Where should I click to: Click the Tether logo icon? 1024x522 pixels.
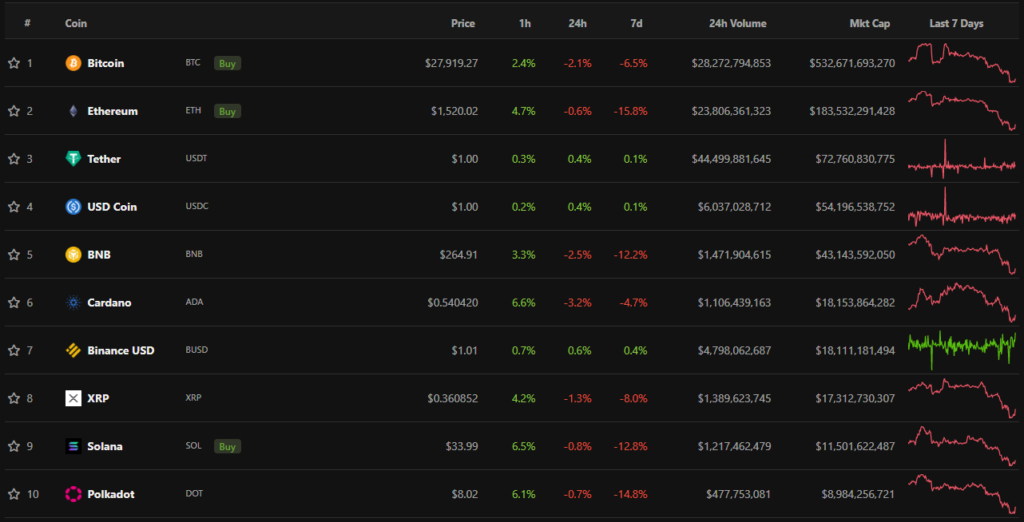[73, 159]
